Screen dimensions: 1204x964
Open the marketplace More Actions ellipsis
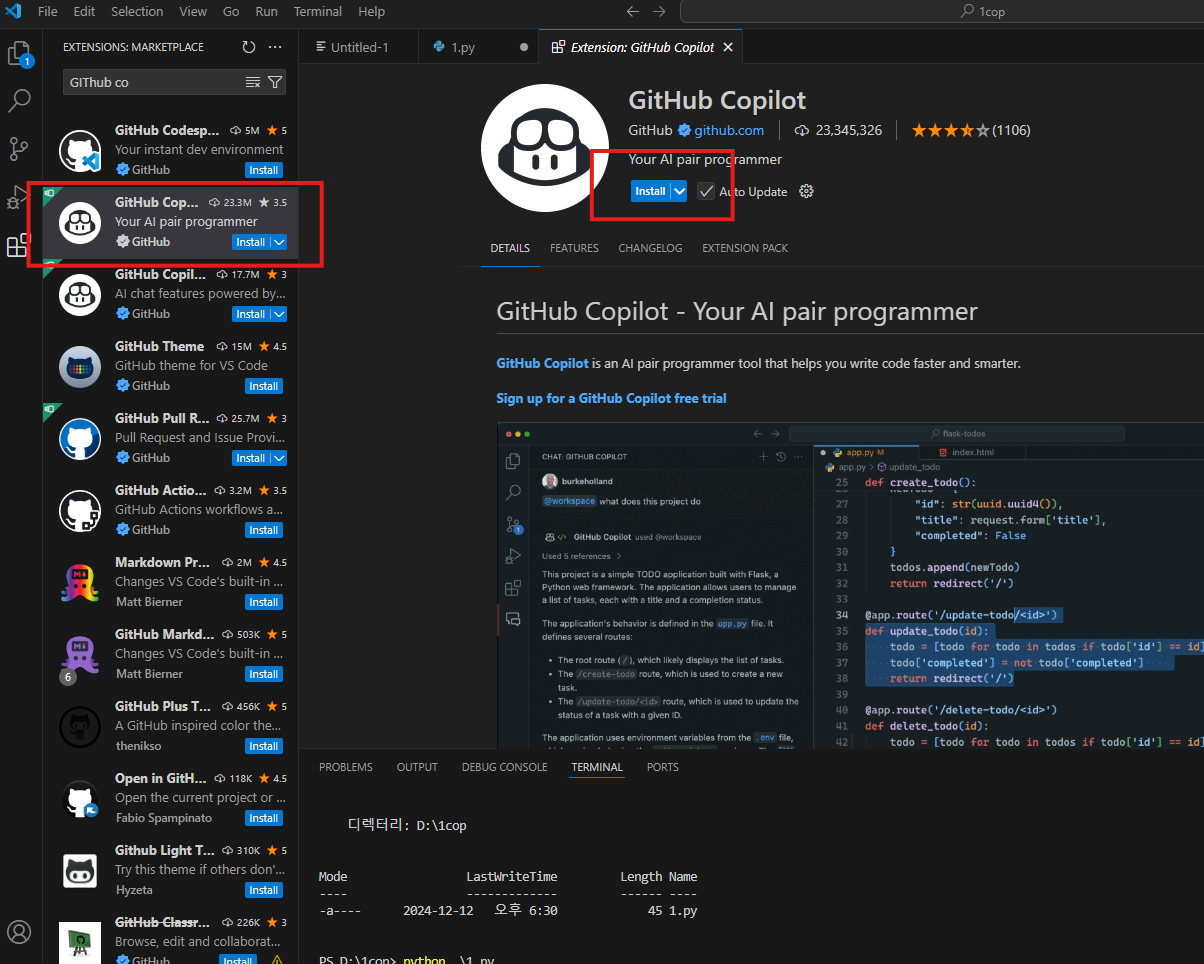(x=275, y=47)
